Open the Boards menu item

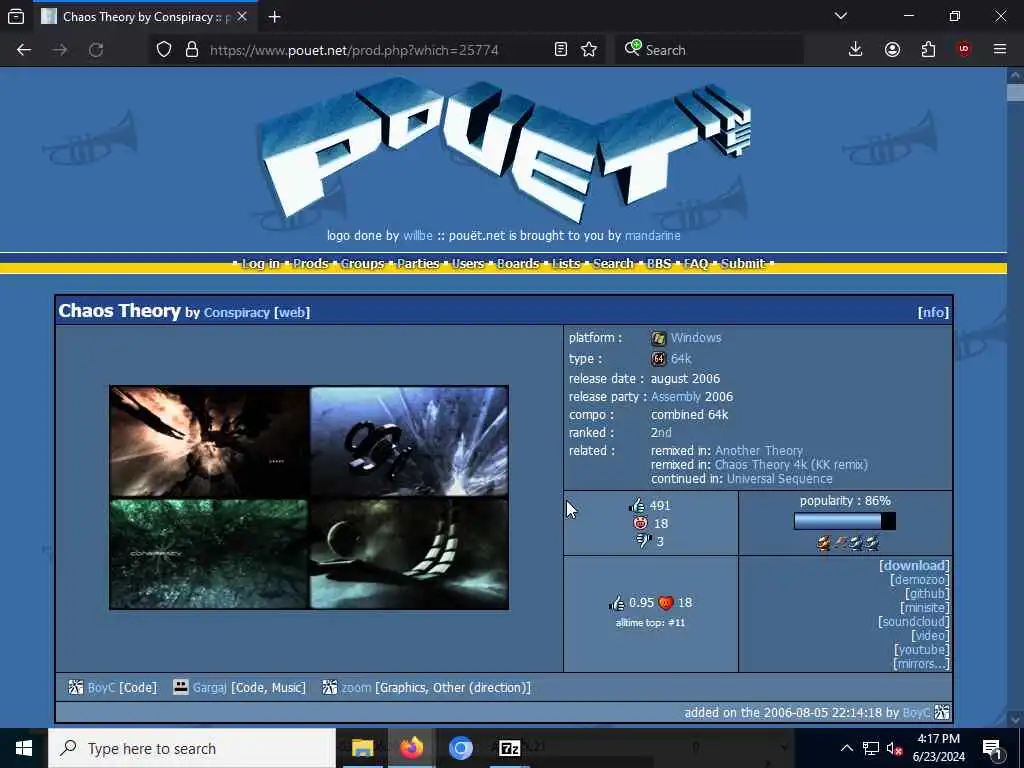(518, 264)
